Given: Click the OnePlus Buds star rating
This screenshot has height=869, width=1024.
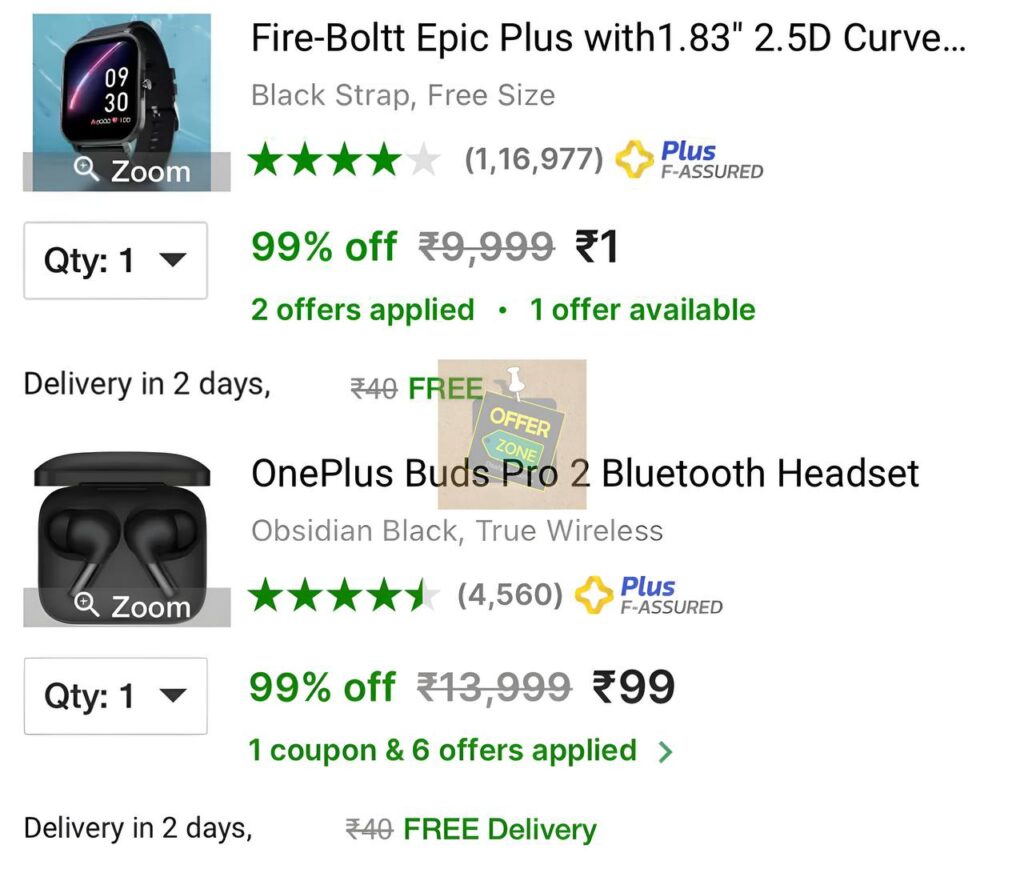Looking at the screenshot, I should tap(343, 596).
